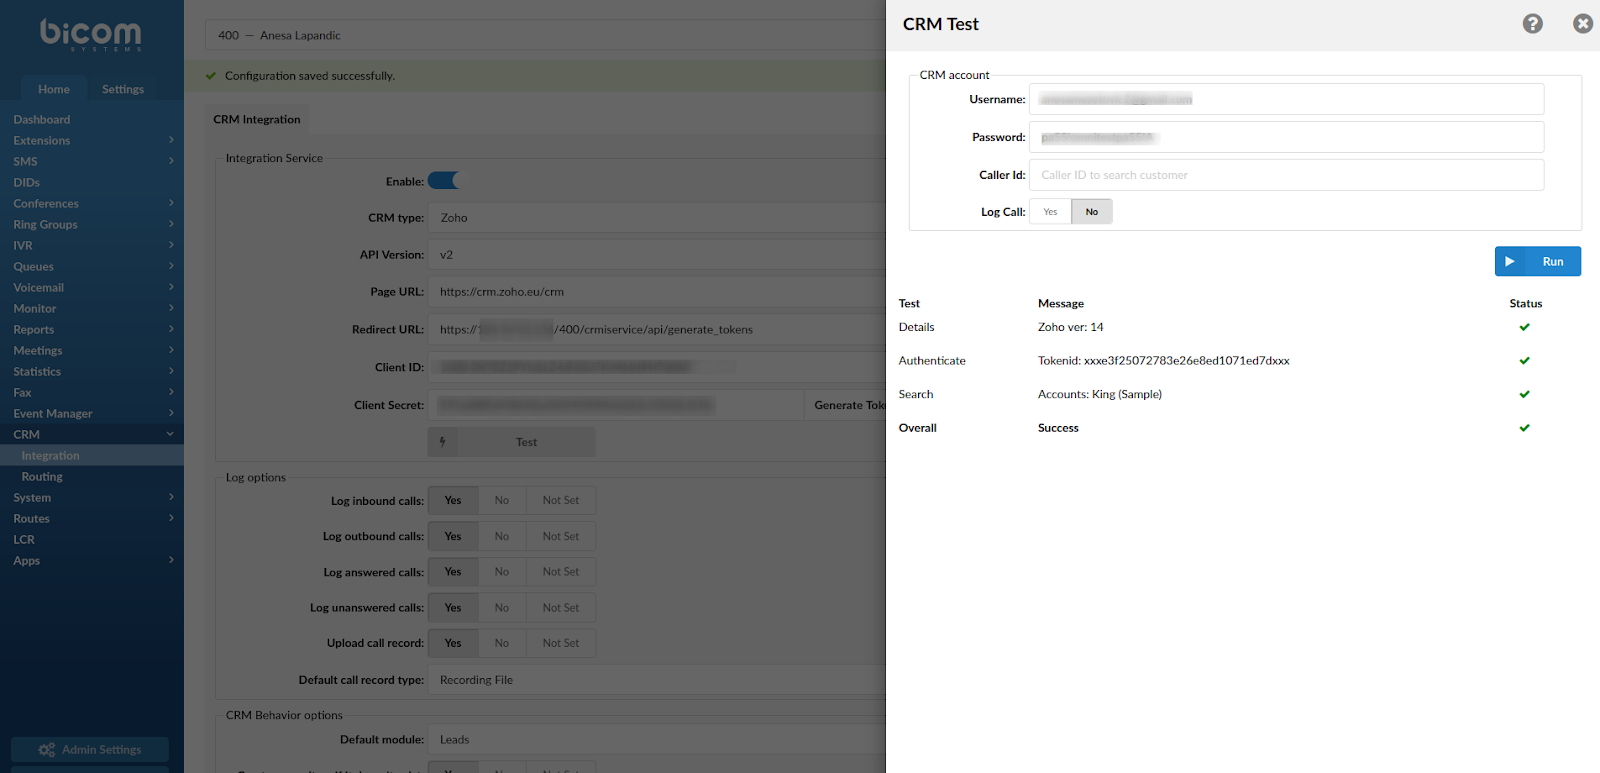Open the Fax sidebar item

coord(92,392)
